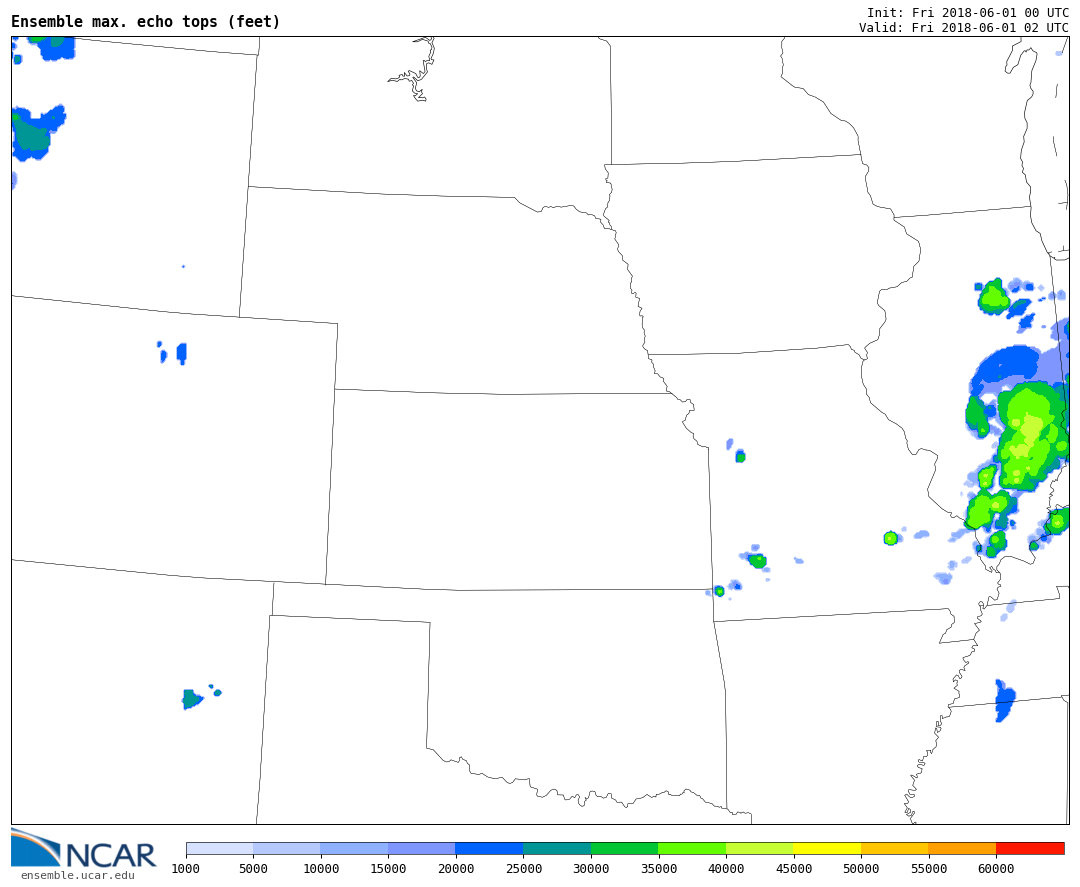Click the teal 25000–30000 legend swatch

pyautogui.click(x=556, y=848)
